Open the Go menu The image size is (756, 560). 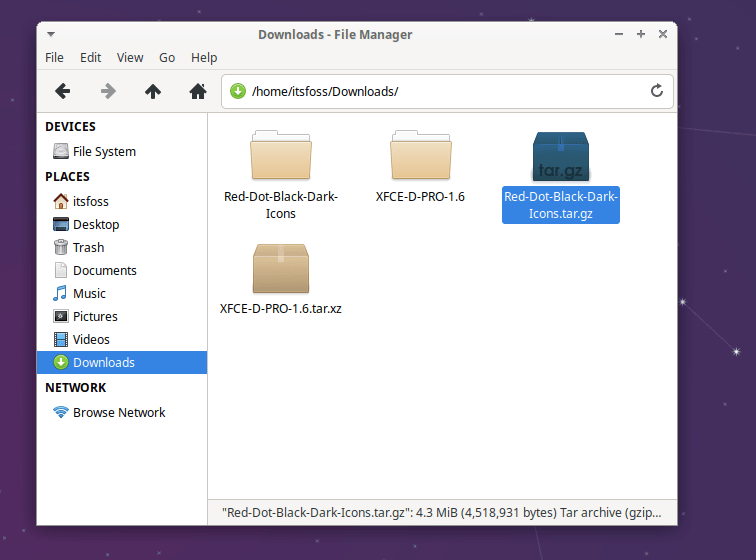167,58
